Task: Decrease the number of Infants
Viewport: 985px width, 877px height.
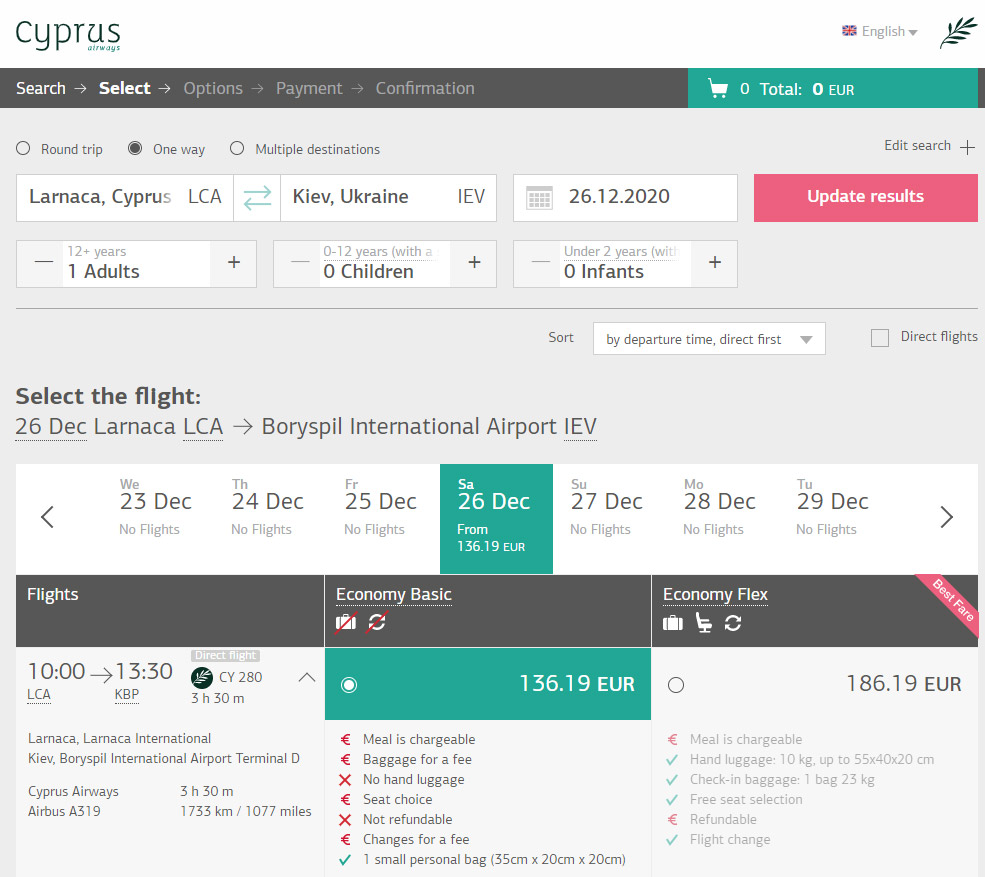Action: pos(540,263)
